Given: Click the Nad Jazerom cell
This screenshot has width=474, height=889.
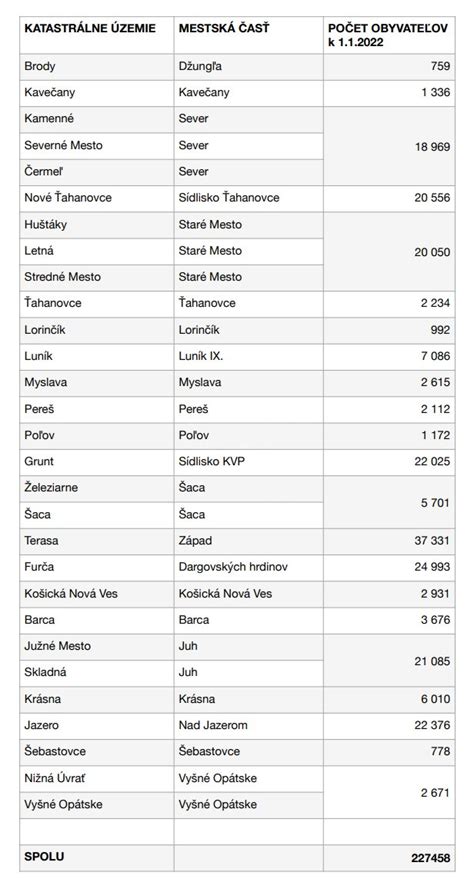Looking at the screenshot, I should pos(248,726).
